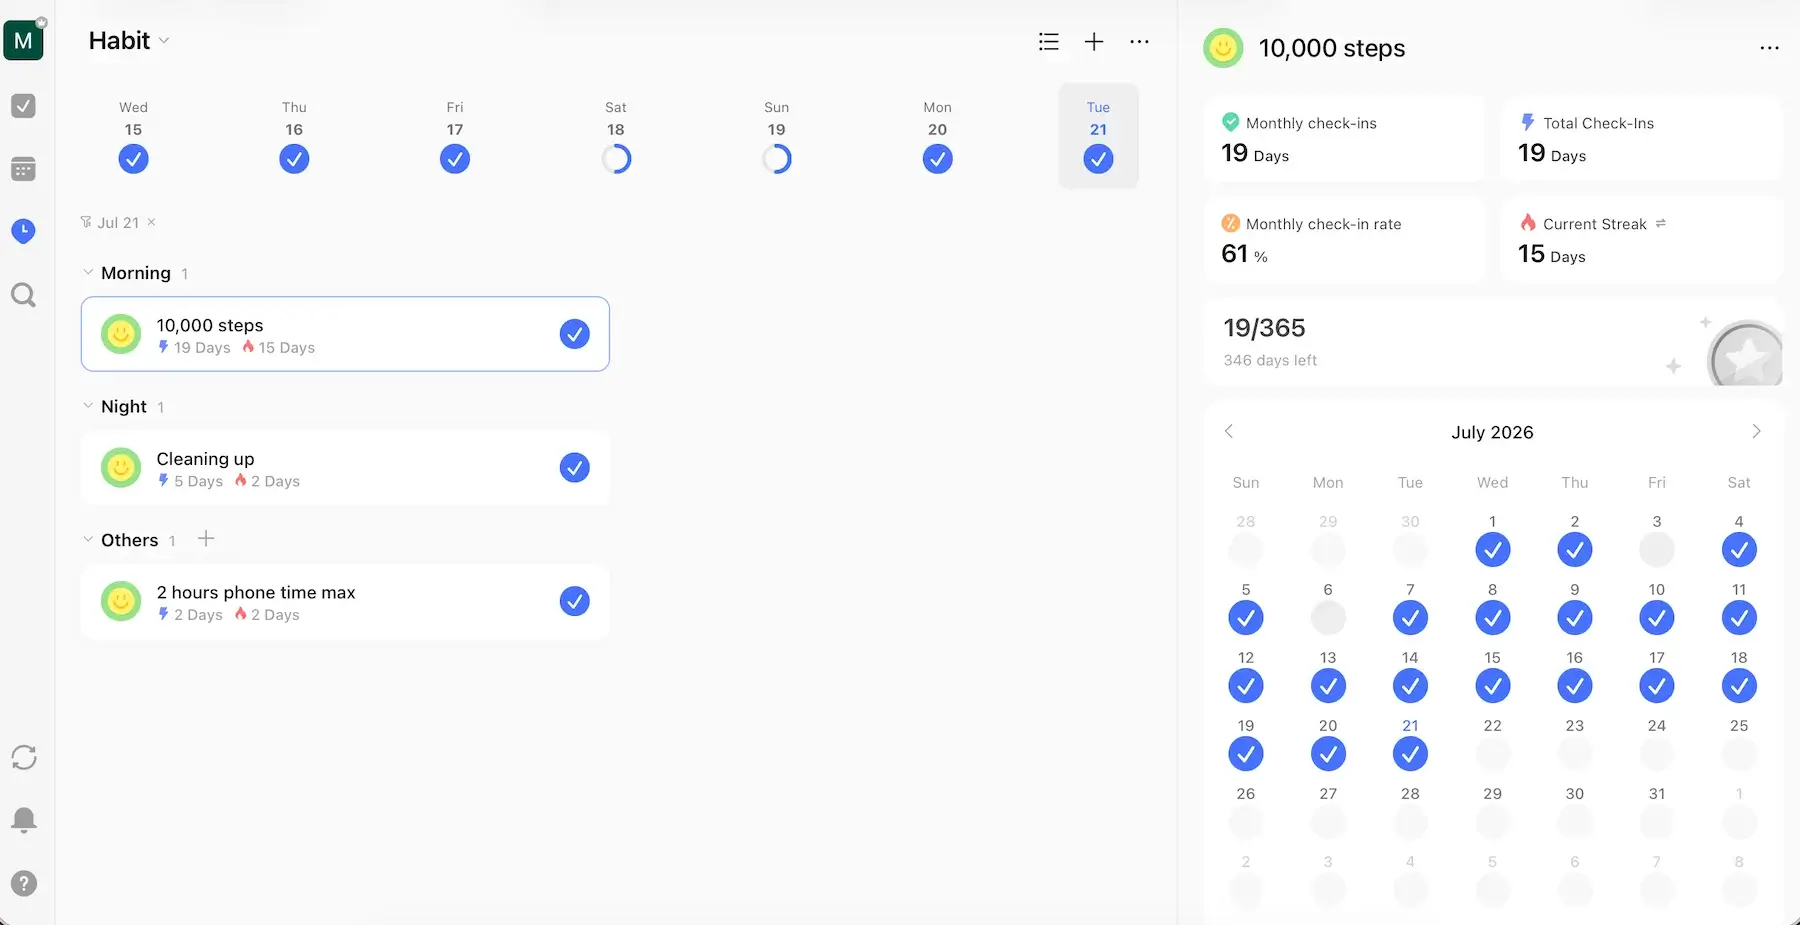This screenshot has width=1800, height=925.
Task: Uncheck July 1 in monthly calendar
Action: (1493, 549)
